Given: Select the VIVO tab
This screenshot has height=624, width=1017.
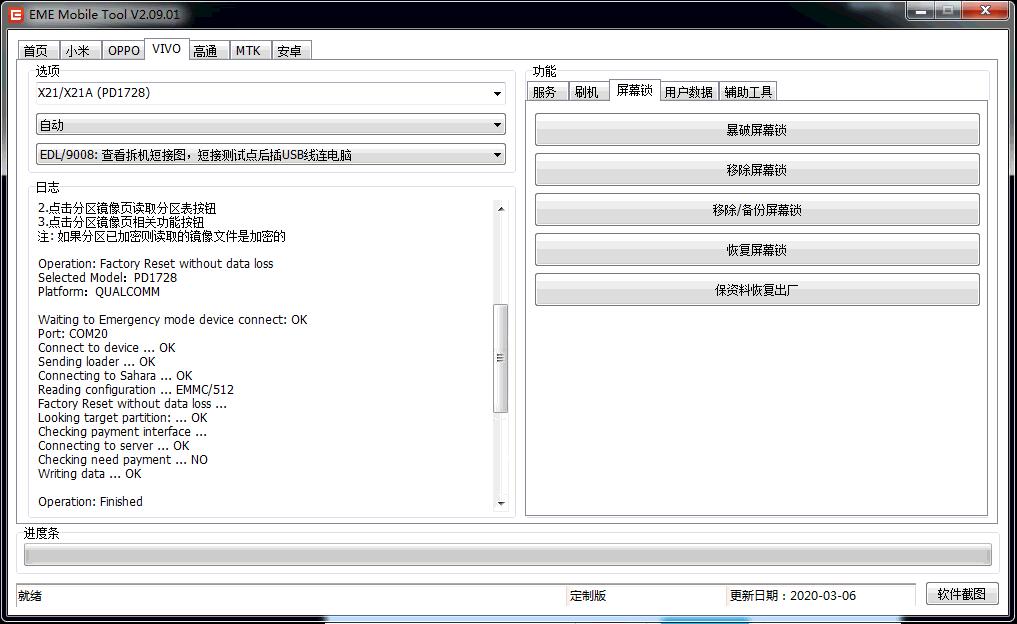Looking at the screenshot, I should [x=167, y=49].
